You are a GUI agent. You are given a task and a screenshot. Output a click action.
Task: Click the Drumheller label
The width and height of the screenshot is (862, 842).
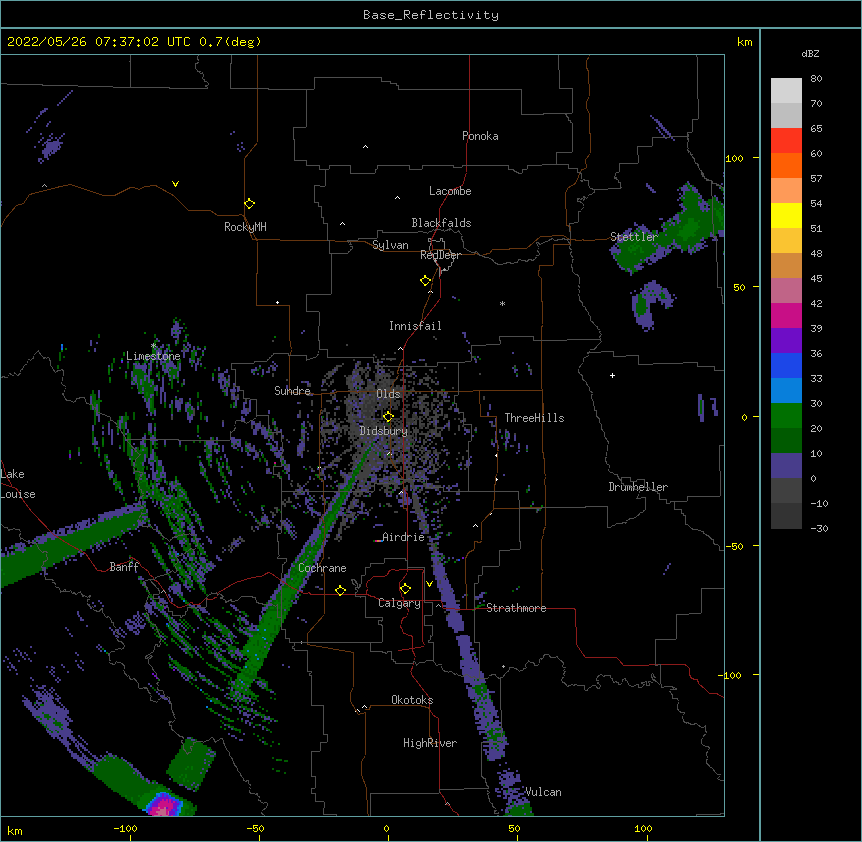tap(638, 487)
